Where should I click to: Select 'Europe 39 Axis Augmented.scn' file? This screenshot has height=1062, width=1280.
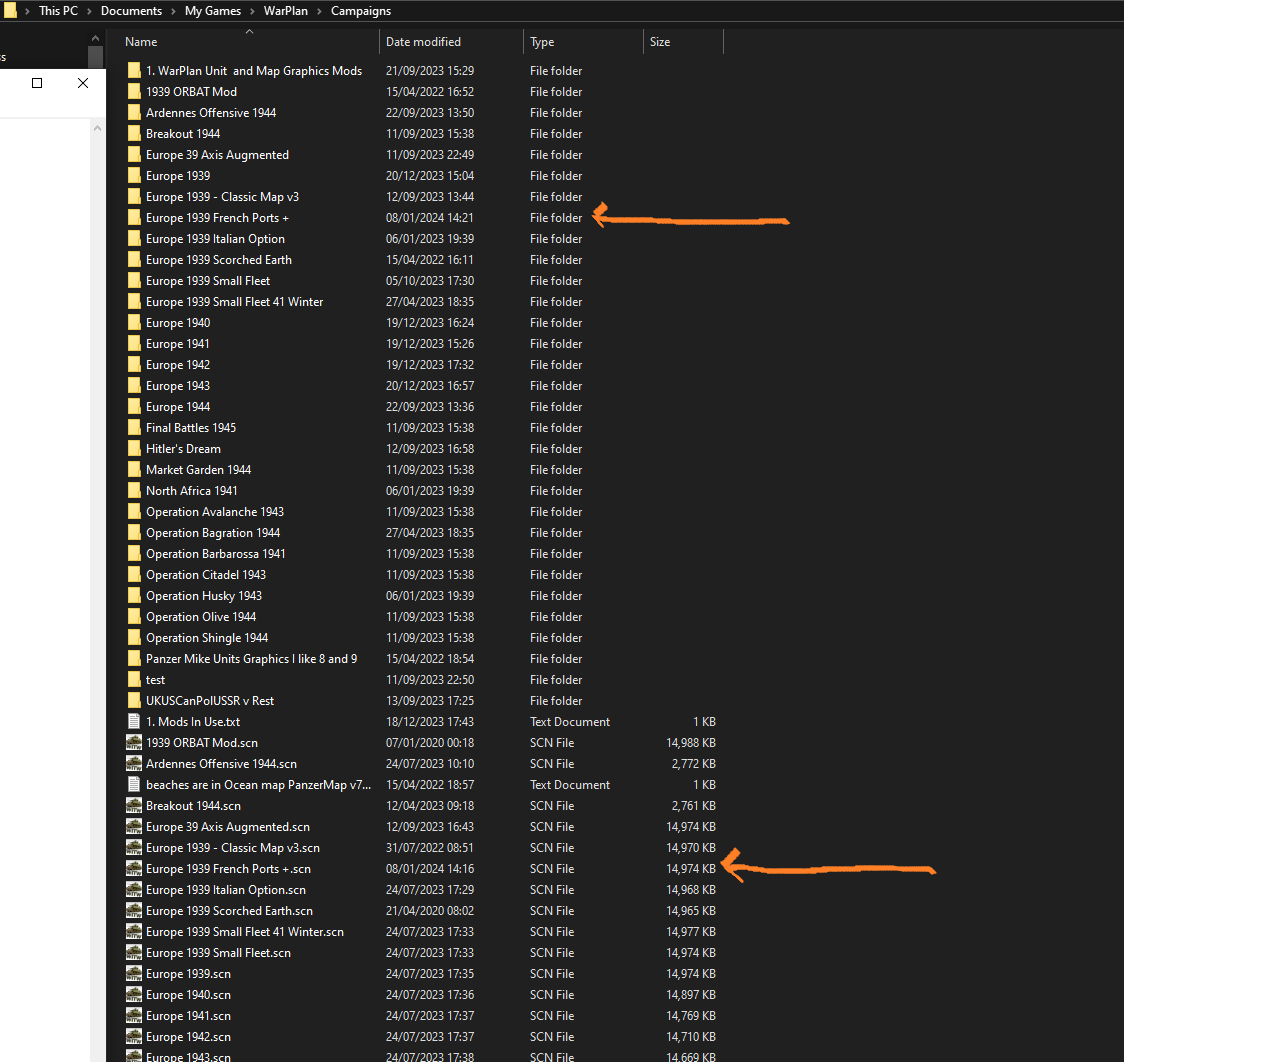(228, 826)
